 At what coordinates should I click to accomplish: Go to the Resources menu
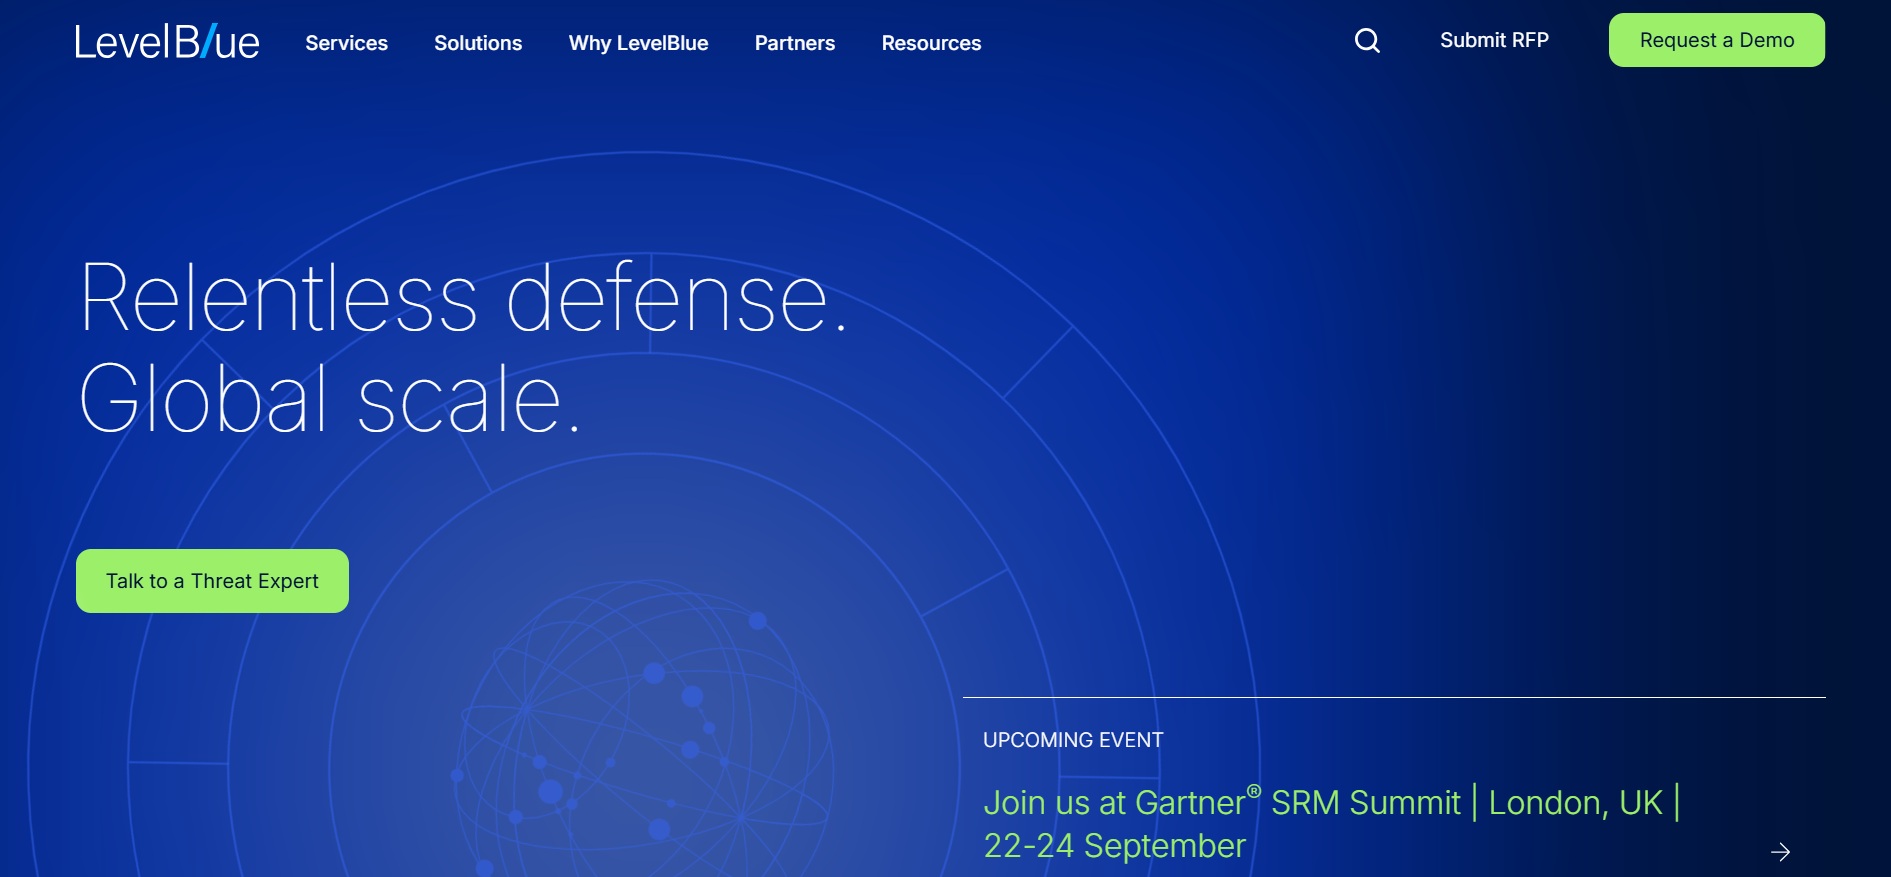point(931,43)
